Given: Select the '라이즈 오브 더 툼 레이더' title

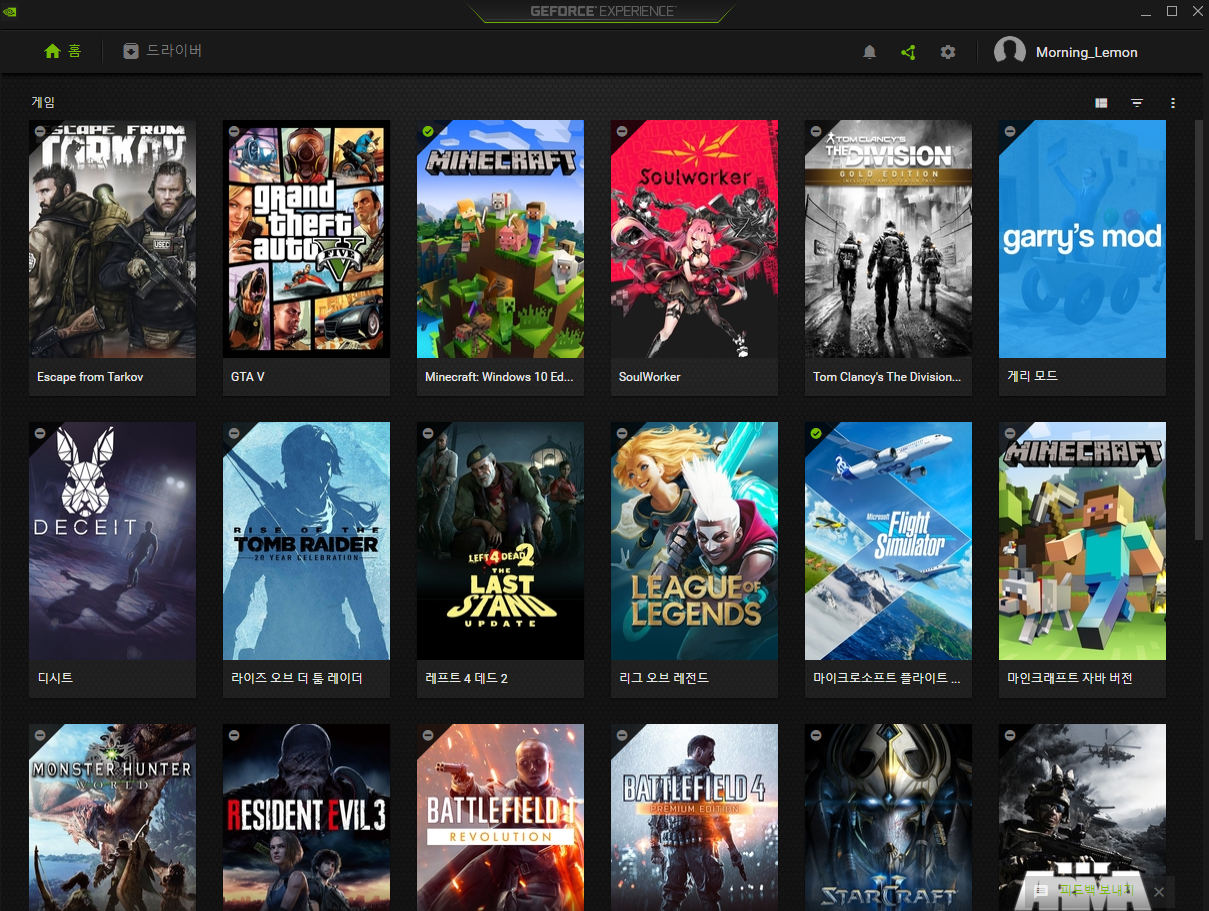Looking at the screenshot, I should click(x=296, y=678).
